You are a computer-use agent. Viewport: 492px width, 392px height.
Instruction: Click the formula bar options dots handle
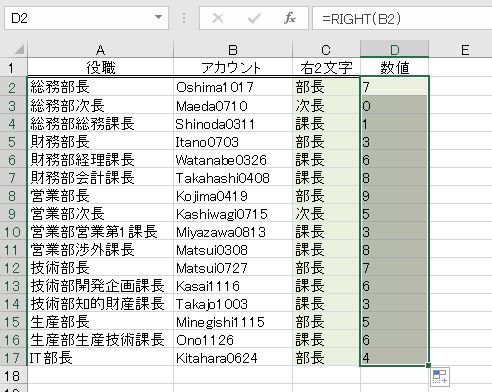click(x=184, y=18)
